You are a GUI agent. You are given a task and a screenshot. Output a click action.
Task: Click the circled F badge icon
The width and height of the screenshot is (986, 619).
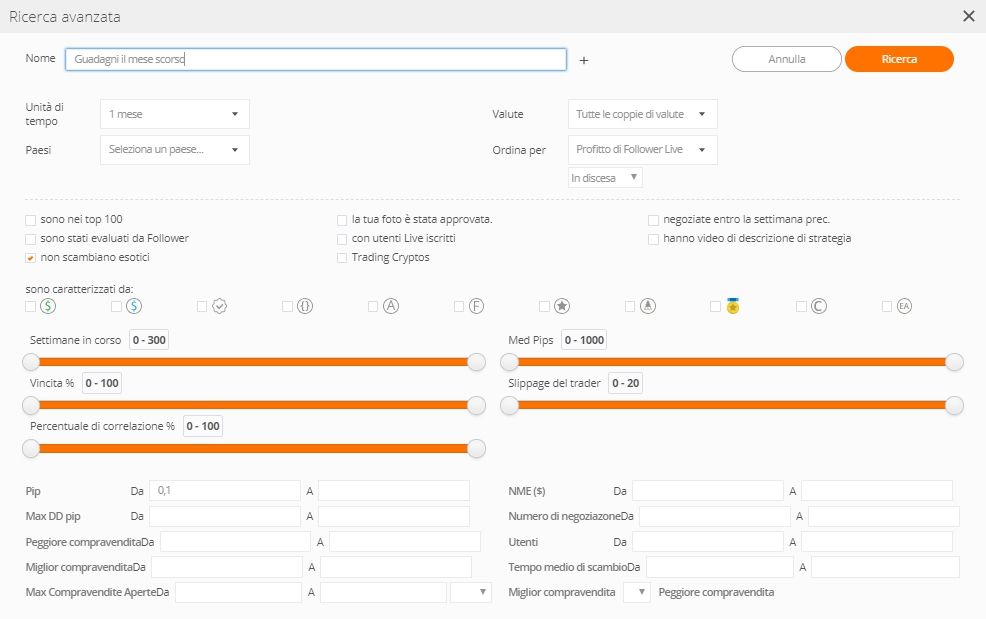477,306
